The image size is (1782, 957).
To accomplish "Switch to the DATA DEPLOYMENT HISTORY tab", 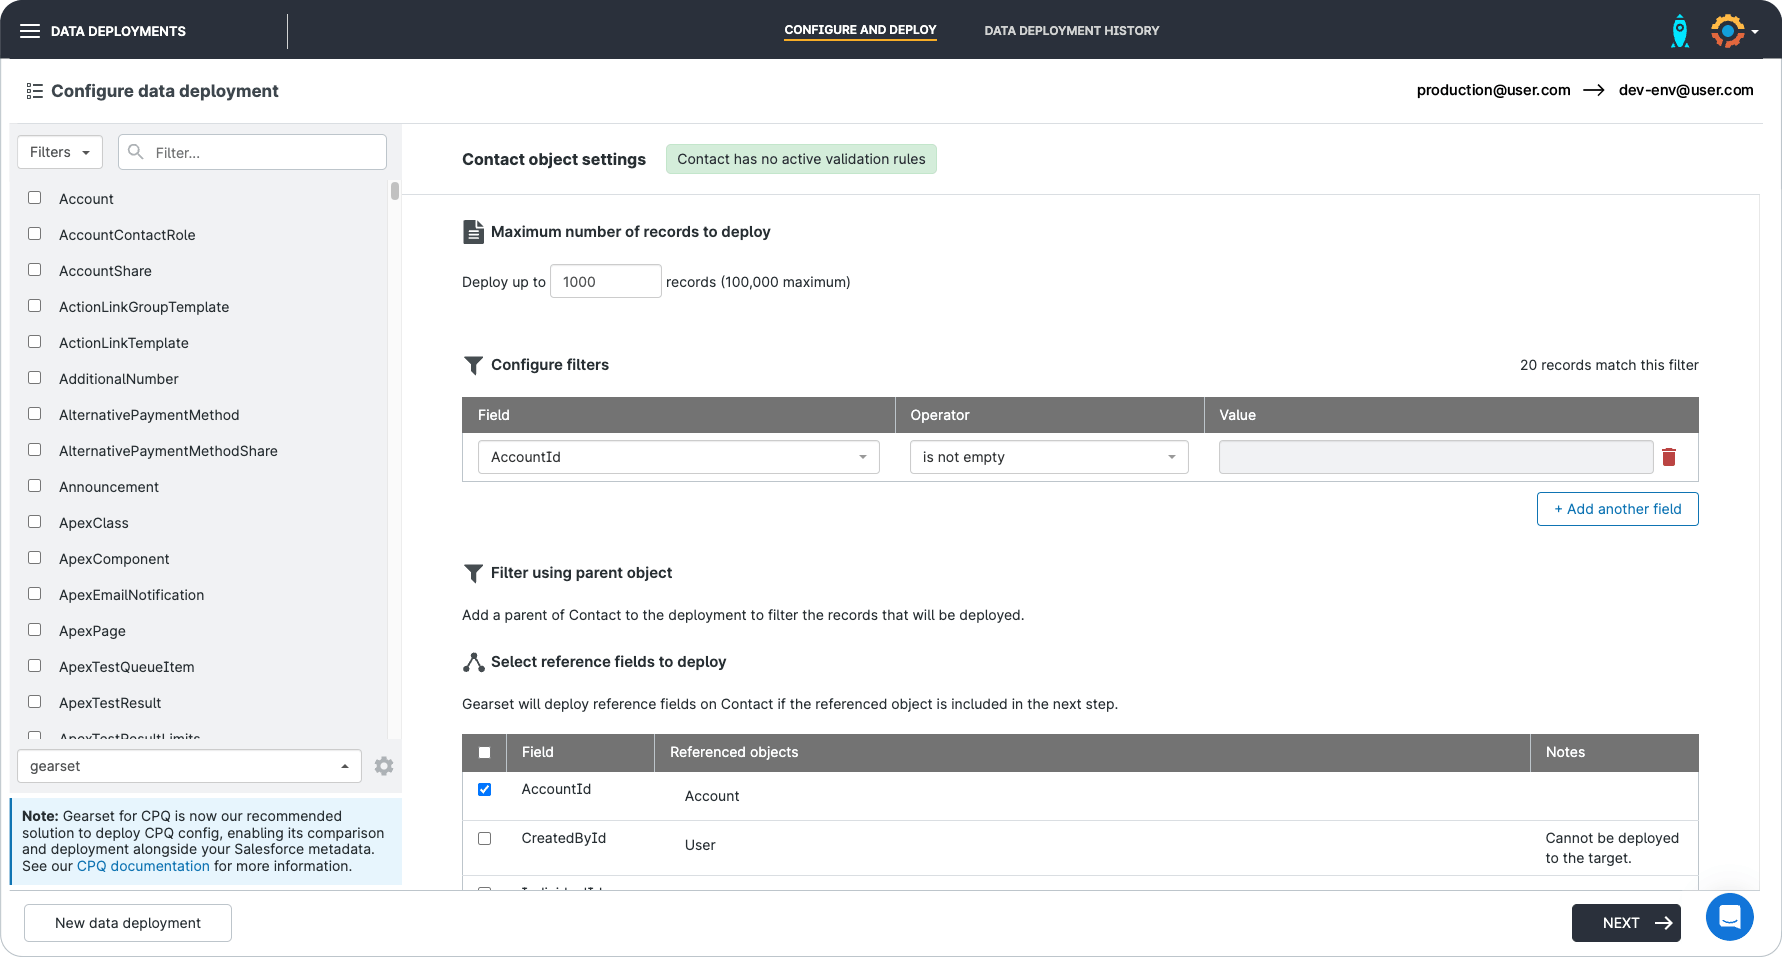I will (1071, 30).
